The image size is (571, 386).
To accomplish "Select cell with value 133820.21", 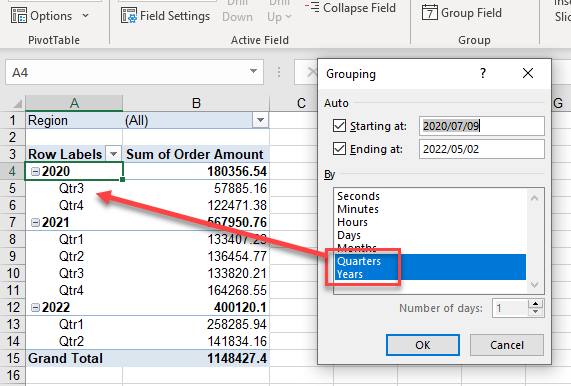I will pyautogui.click(x=196, y=273).
